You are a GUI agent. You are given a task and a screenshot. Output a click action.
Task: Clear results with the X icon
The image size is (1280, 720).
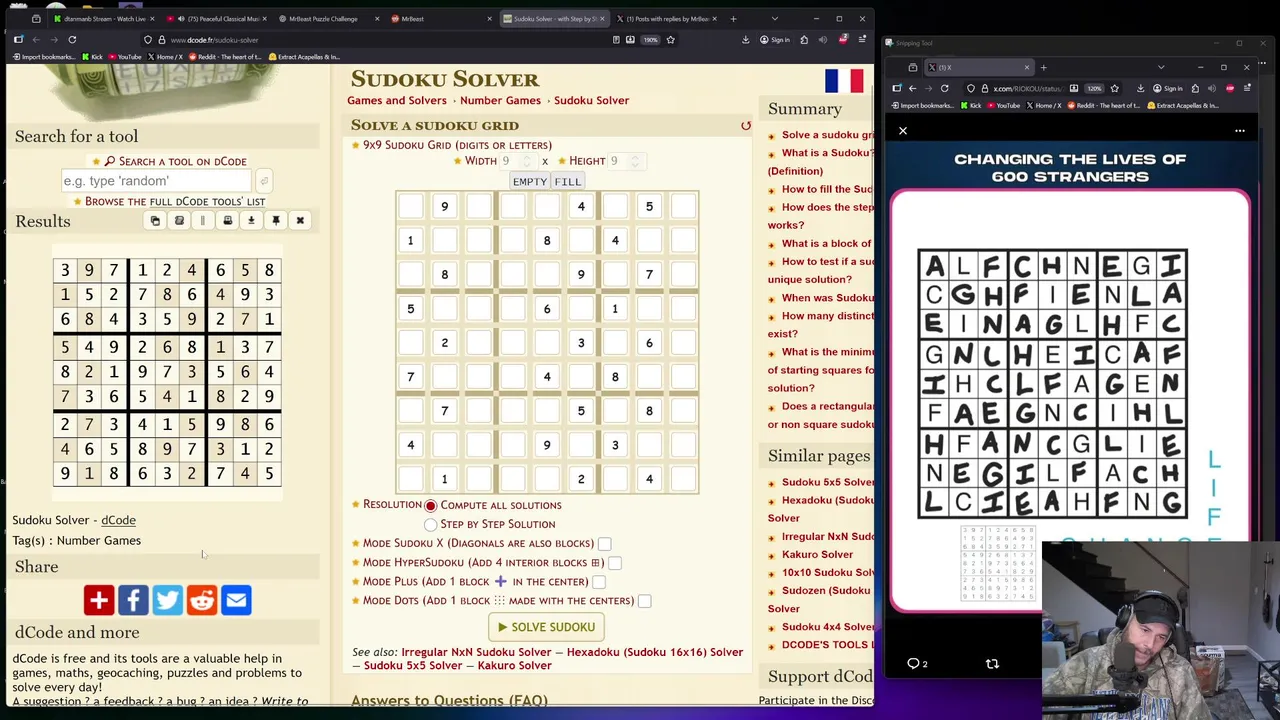pos(300,221)
